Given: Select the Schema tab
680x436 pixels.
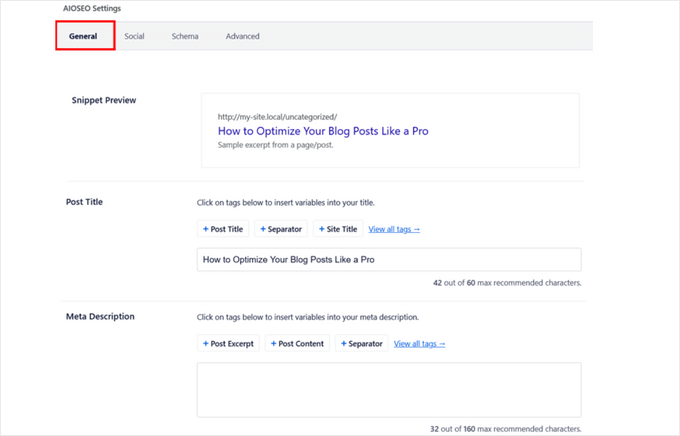Looking at the screenshot, I should point(185,36).
